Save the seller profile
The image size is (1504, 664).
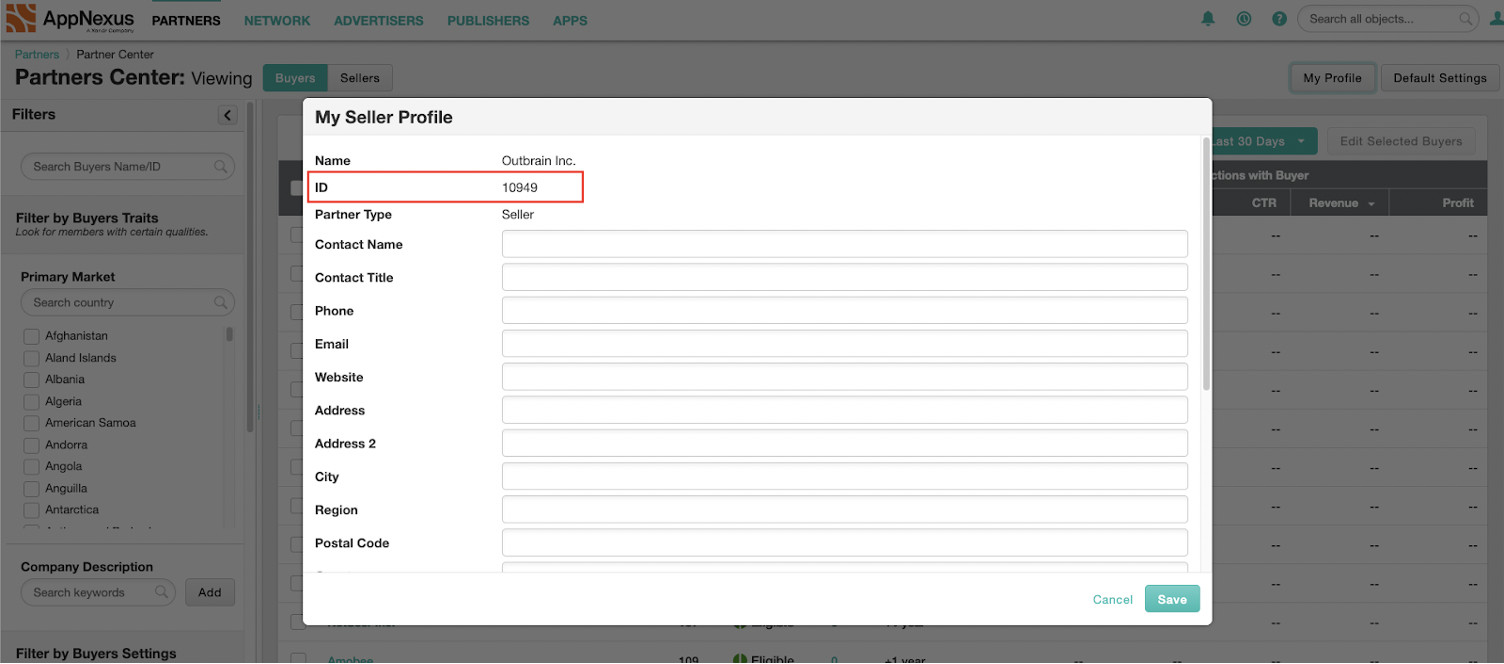[x=1171, y=599]
